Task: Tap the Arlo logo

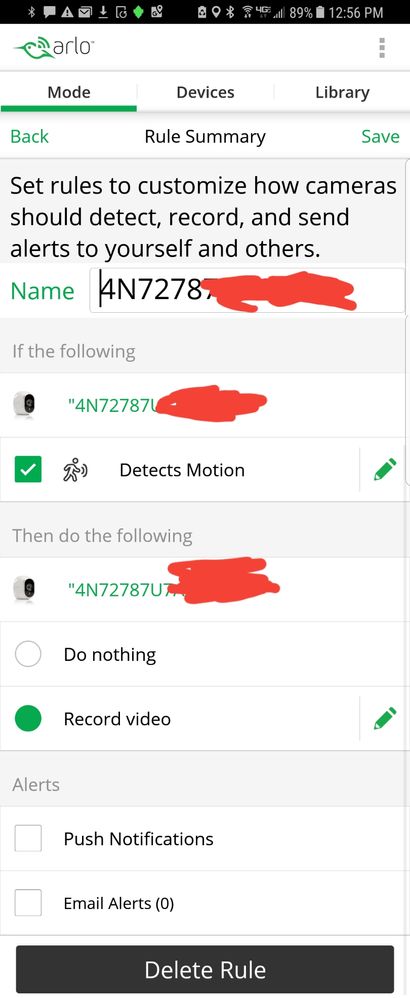Action: pos(52,48)
